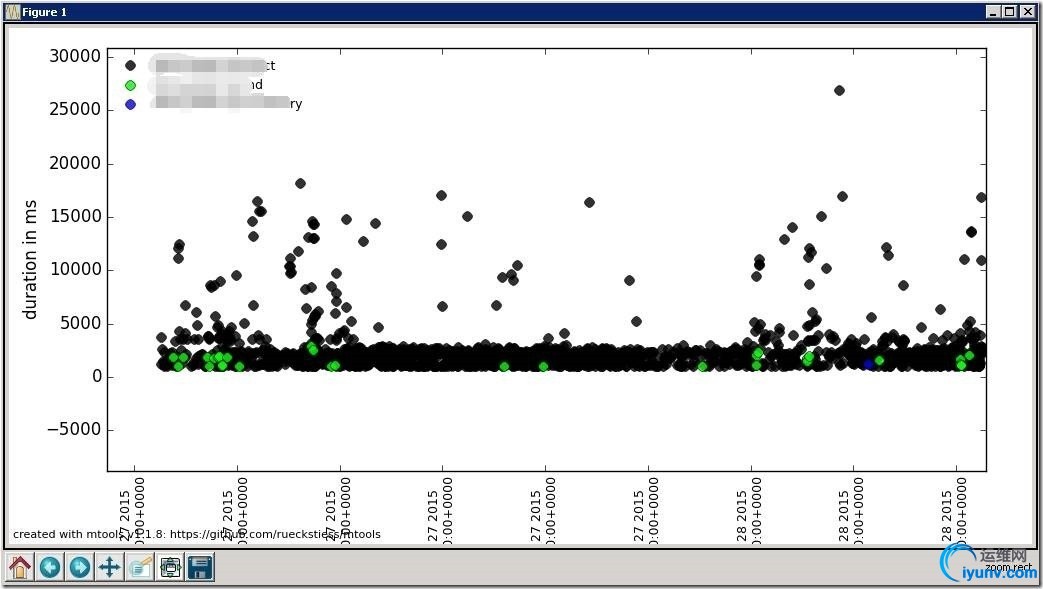Click the Figure 1 title bar text
The height and width of the screenshot is (589, 1043).
(x=45, y=12)
